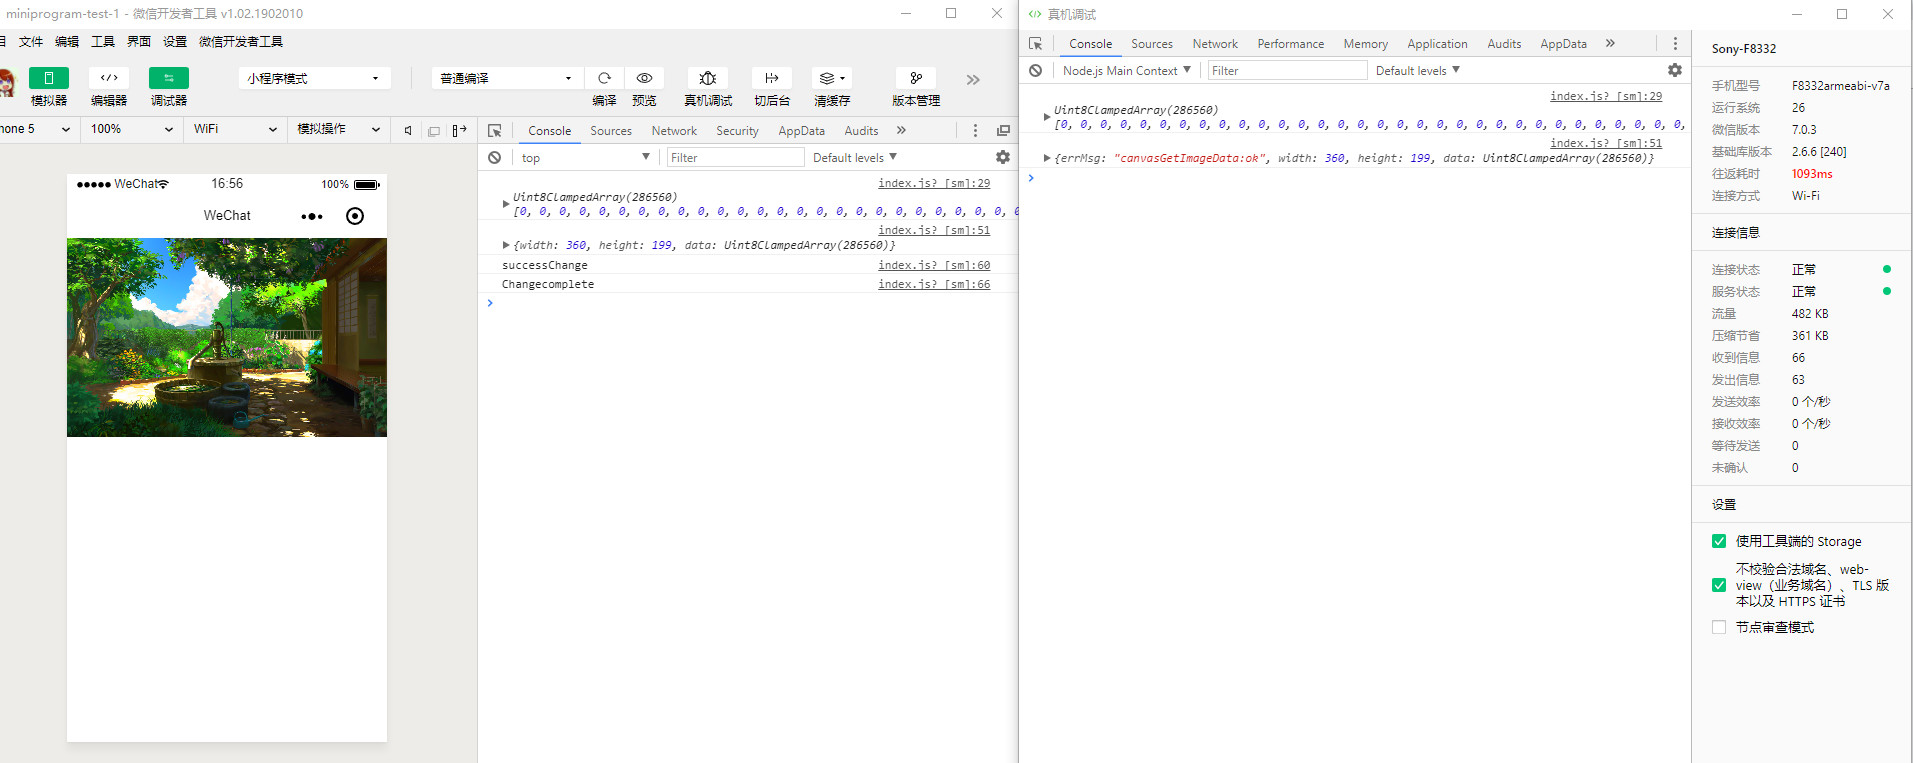Open the 工具 menu
The width and height of the screenshot is (1913, 763).
pyautogui.click(x=103, y=42)
